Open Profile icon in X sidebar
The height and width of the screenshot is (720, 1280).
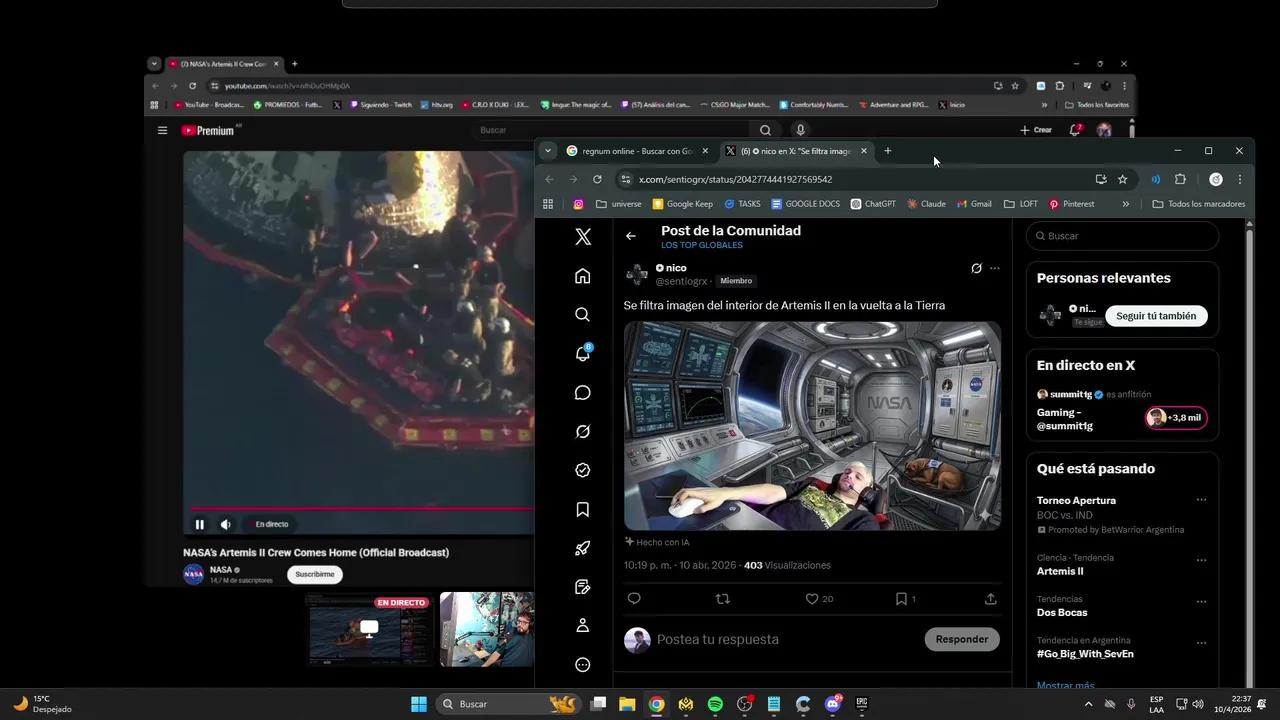point(583,626)
